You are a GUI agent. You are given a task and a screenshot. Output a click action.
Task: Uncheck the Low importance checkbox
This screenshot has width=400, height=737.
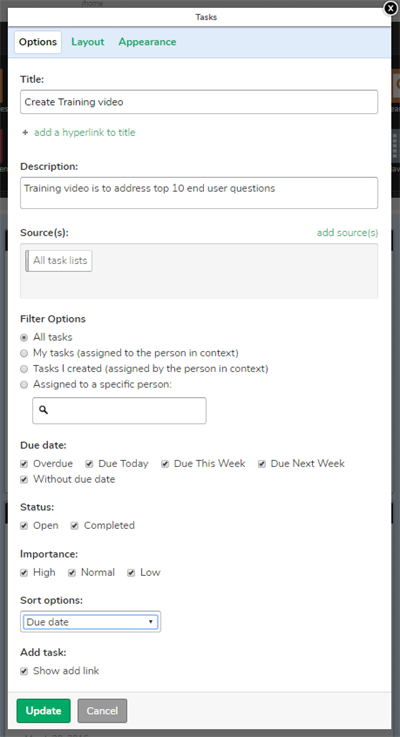(131, 573)
